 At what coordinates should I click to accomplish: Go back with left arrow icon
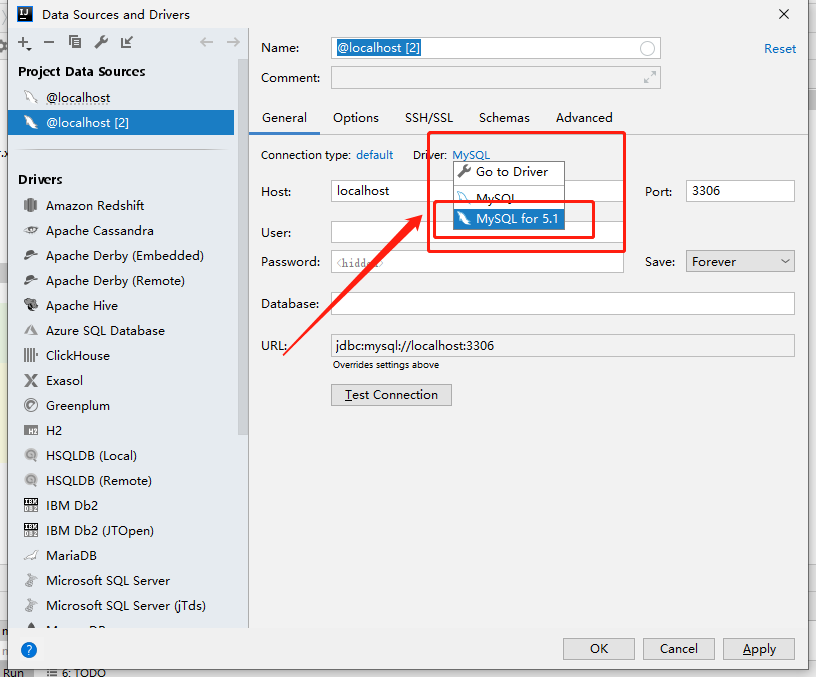click(x=207, y=42)
